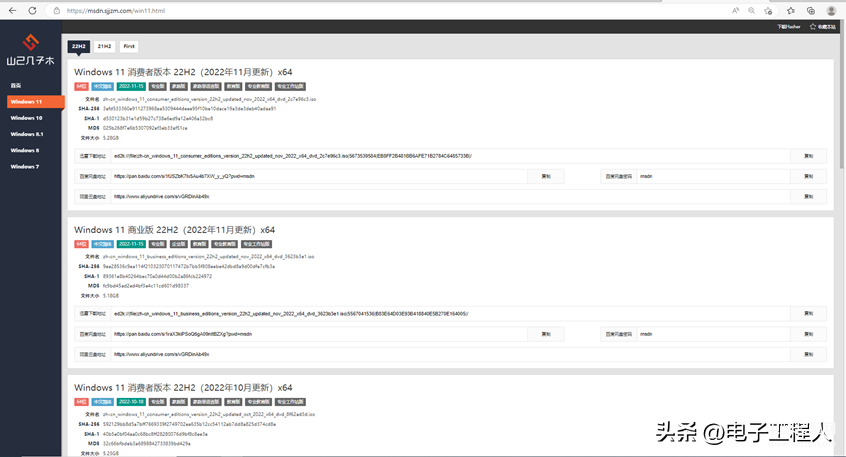Copy the Aliyun drive link of the business edition

[x=808, y=354]
